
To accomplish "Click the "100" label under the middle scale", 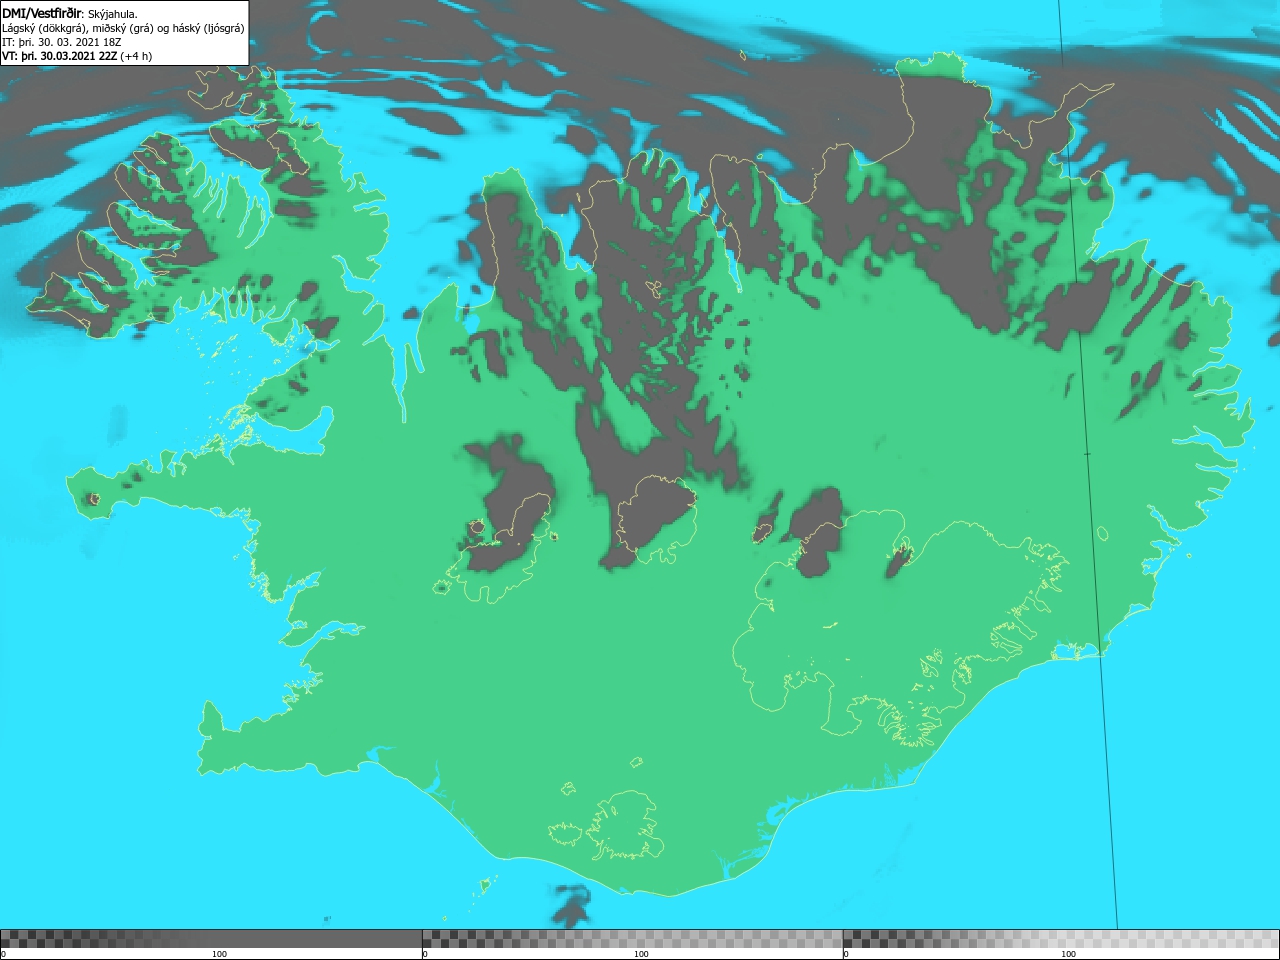I will 641,954.
